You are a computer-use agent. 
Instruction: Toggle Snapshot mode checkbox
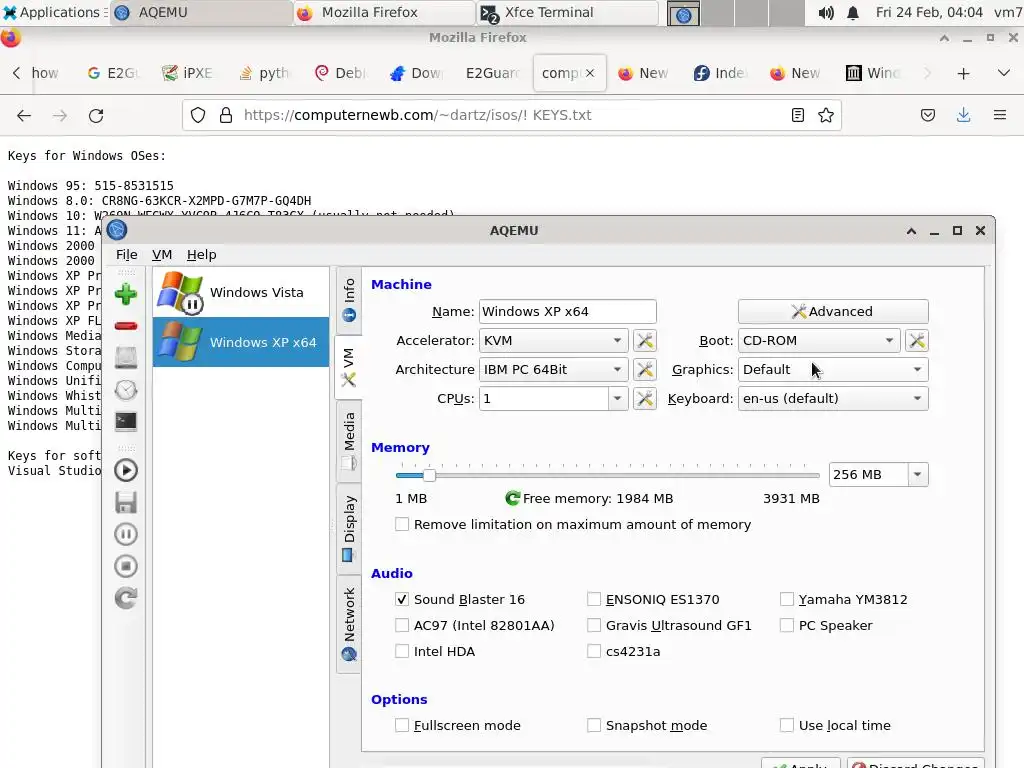[594, 725]
